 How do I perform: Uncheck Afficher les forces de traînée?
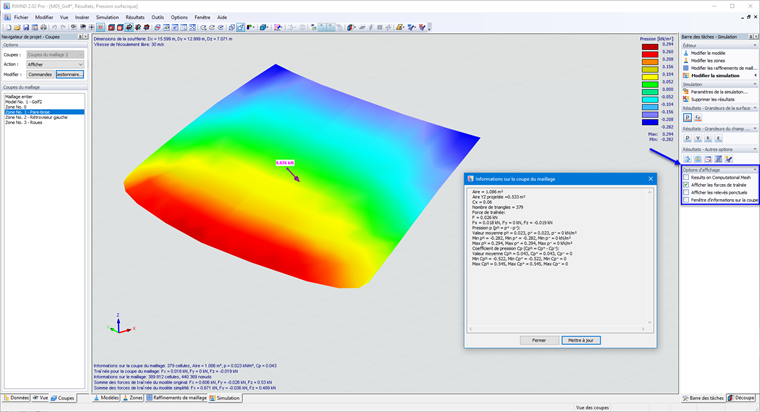686,185
